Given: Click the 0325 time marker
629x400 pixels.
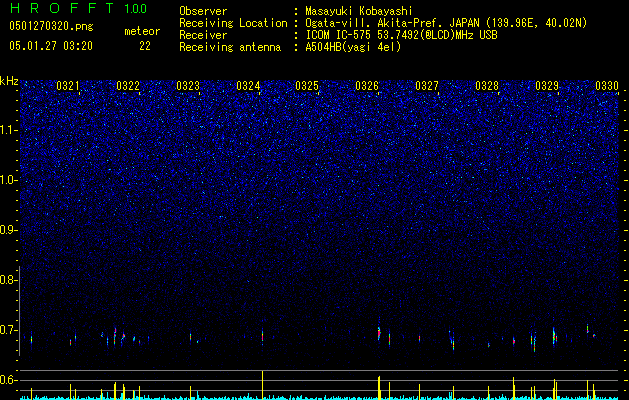Looking at the screenshot, I should point(307,86).
